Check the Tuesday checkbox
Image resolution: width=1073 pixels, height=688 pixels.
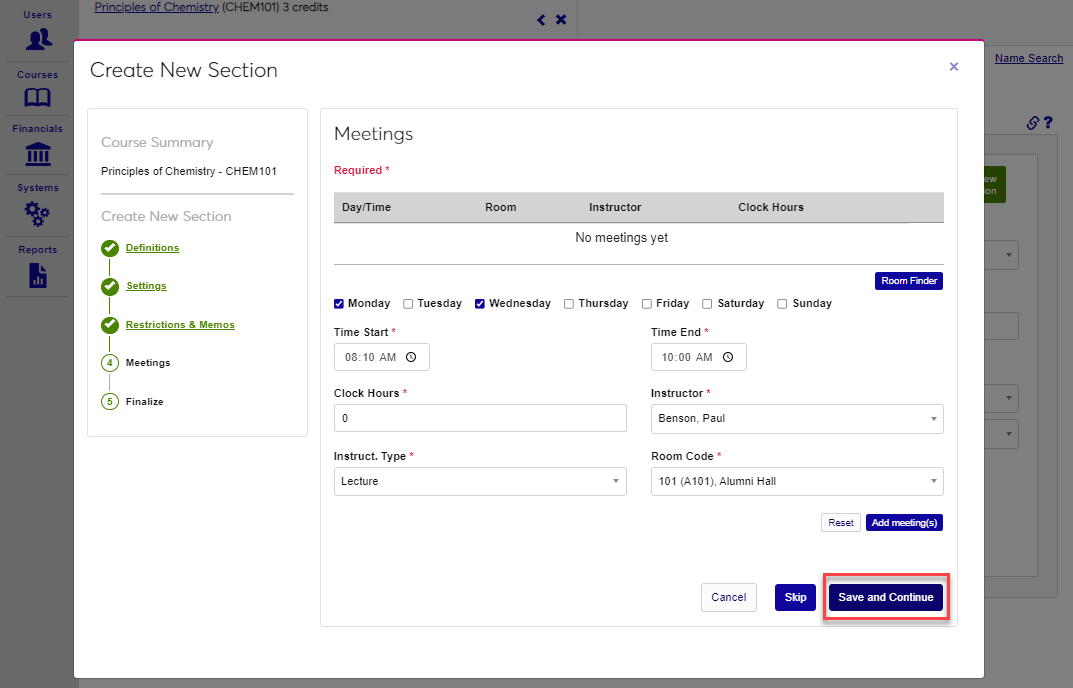pyautogui.click(x=408, y=304)
